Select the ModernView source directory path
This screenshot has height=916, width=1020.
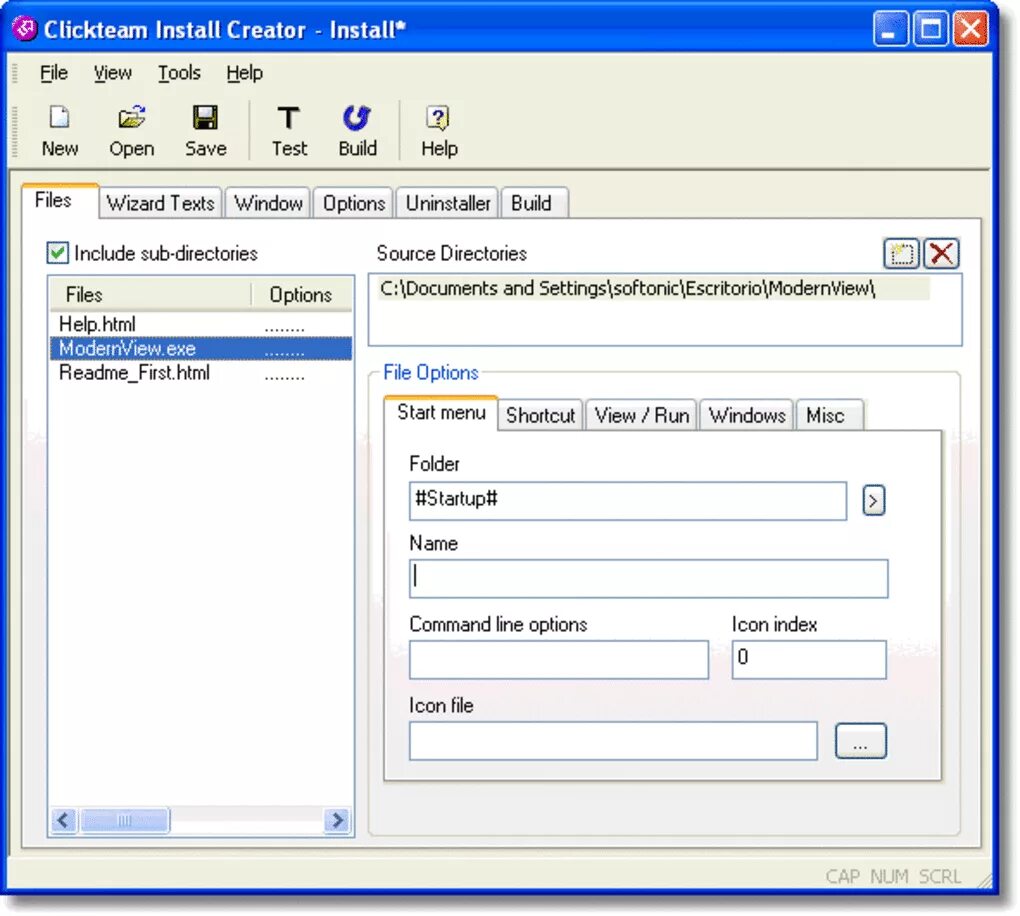[654, 288]
